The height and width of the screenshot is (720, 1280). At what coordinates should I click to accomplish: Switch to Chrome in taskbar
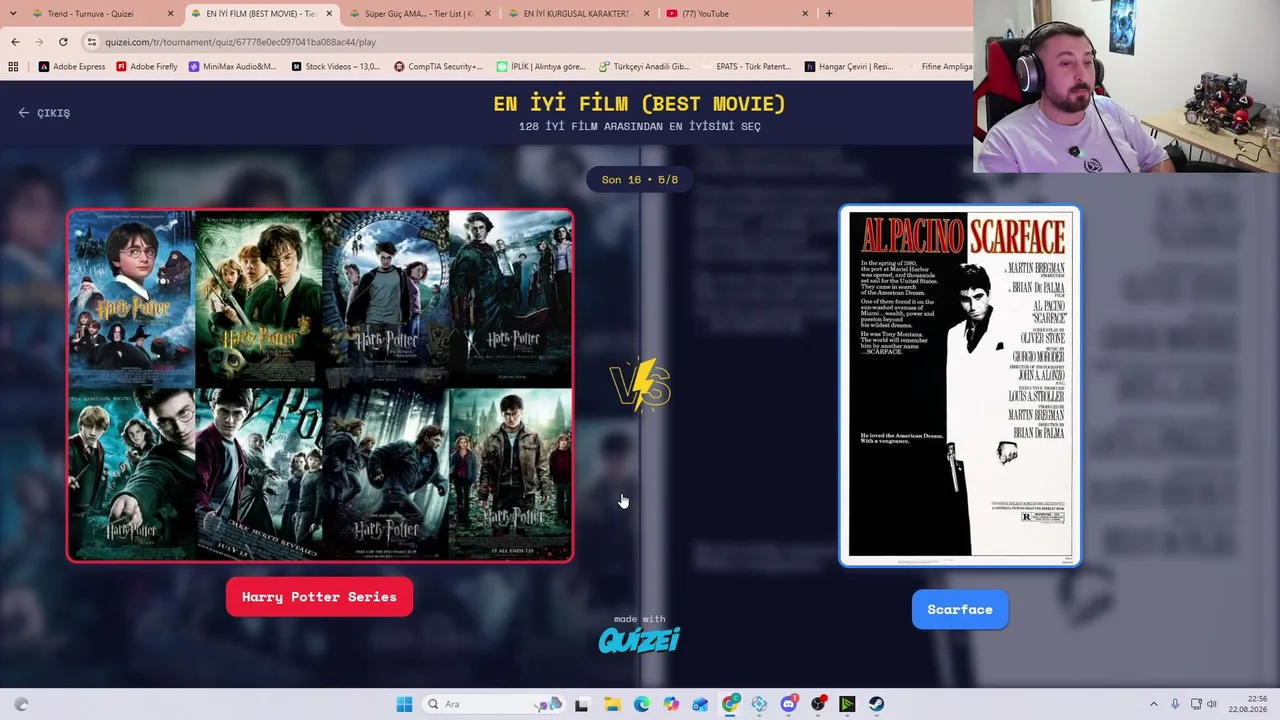coord(730,704)
